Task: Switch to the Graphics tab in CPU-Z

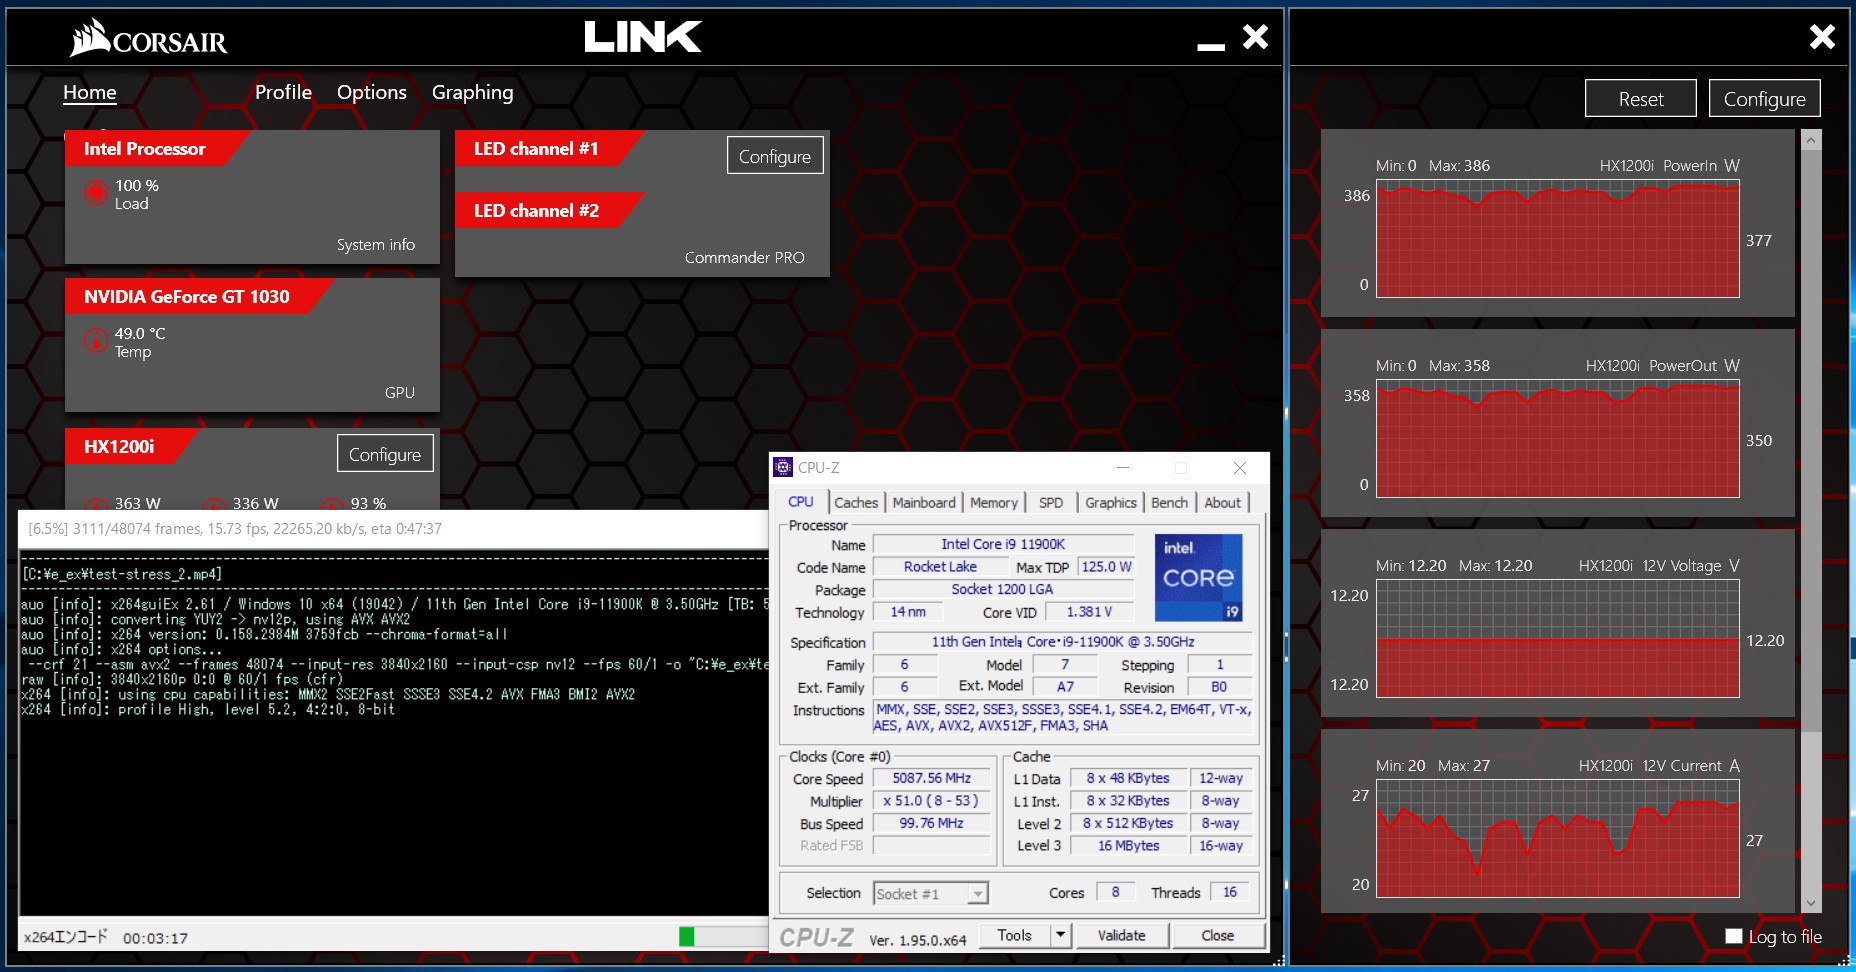Action: pyautogui.click(x=1111, y=502)
